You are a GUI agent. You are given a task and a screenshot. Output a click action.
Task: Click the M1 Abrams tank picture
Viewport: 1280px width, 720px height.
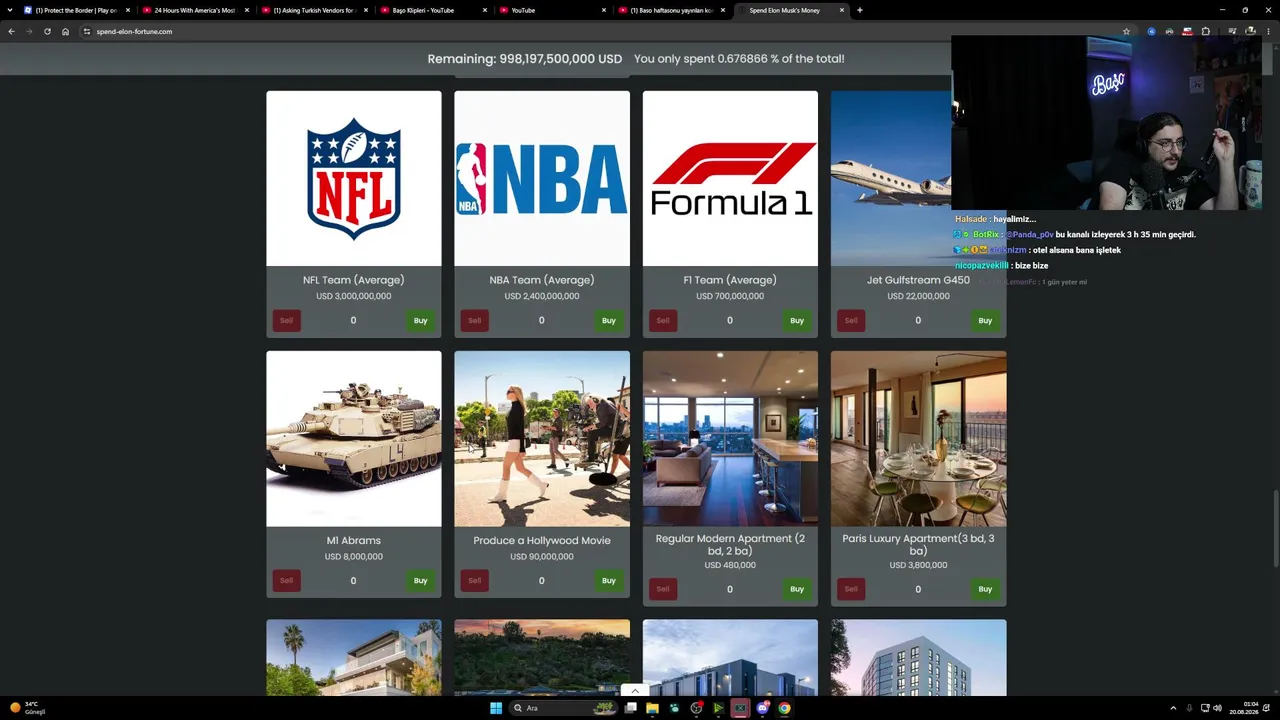354,439
